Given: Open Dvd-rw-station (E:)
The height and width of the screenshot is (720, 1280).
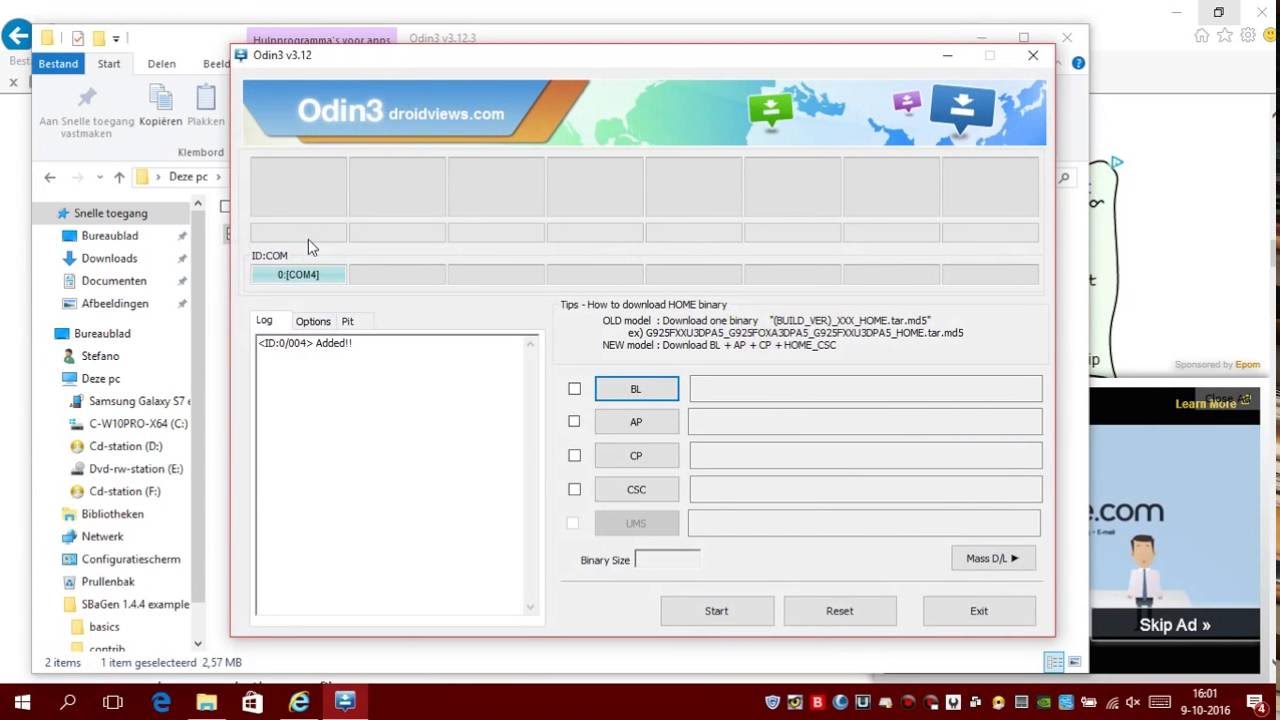Looking at the screenshot, I should point(136,469).
